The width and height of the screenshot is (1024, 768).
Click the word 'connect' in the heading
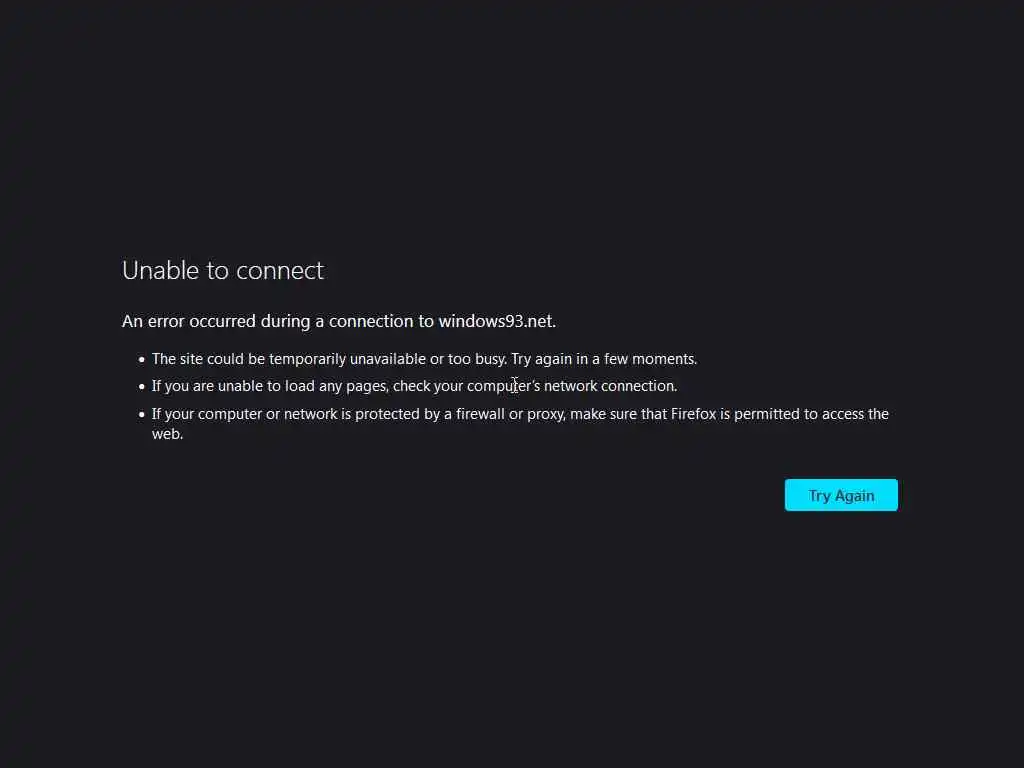point(280,271)
